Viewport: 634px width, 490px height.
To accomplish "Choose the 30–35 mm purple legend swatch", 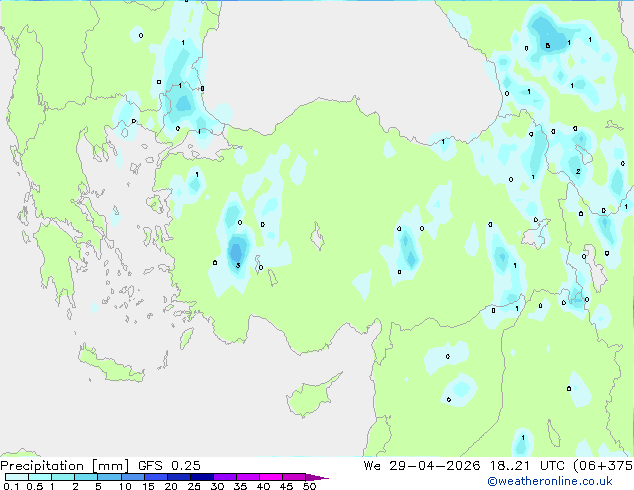I will [225, 477].
